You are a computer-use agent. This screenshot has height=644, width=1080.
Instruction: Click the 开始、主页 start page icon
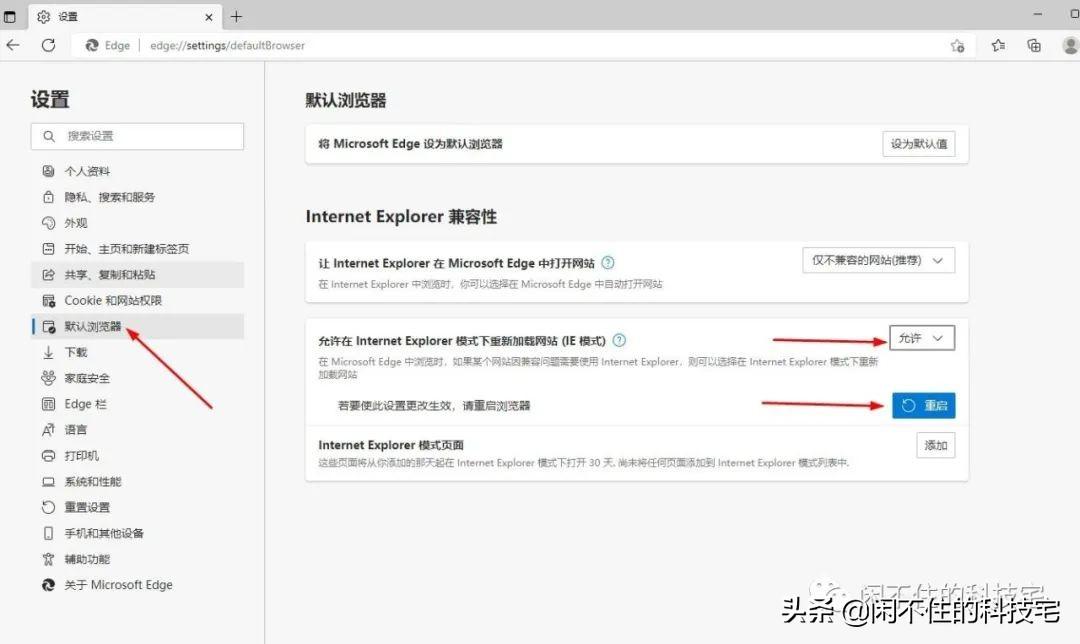click(48, 249)
